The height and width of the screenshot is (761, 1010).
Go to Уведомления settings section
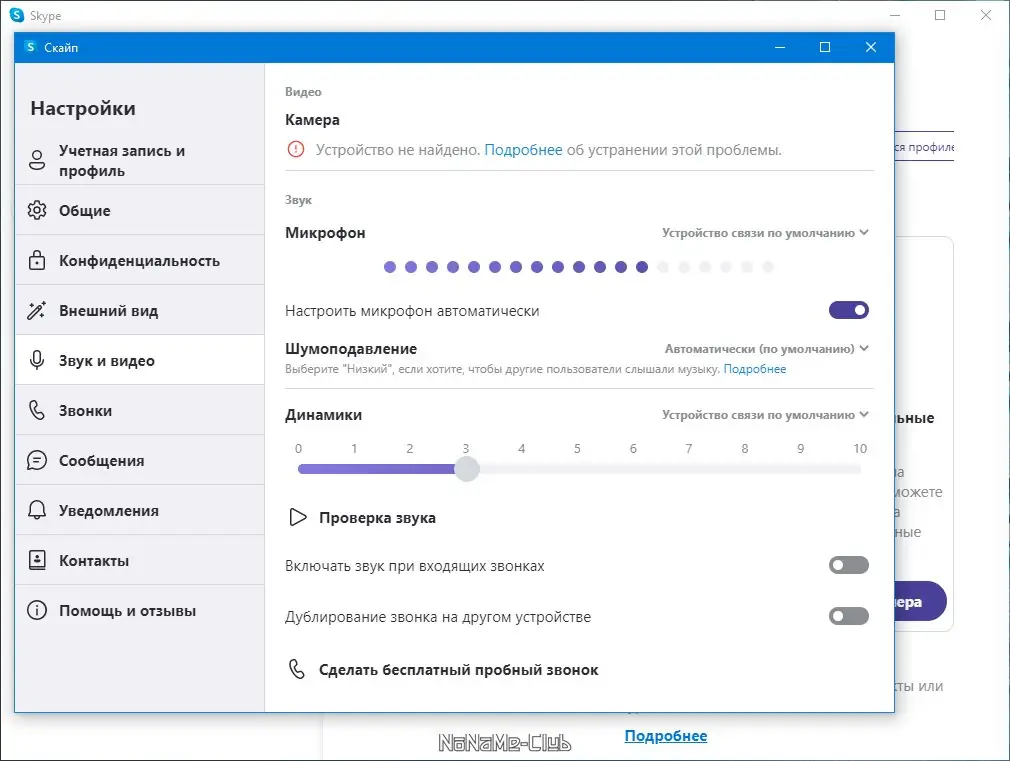coord(140,510)
